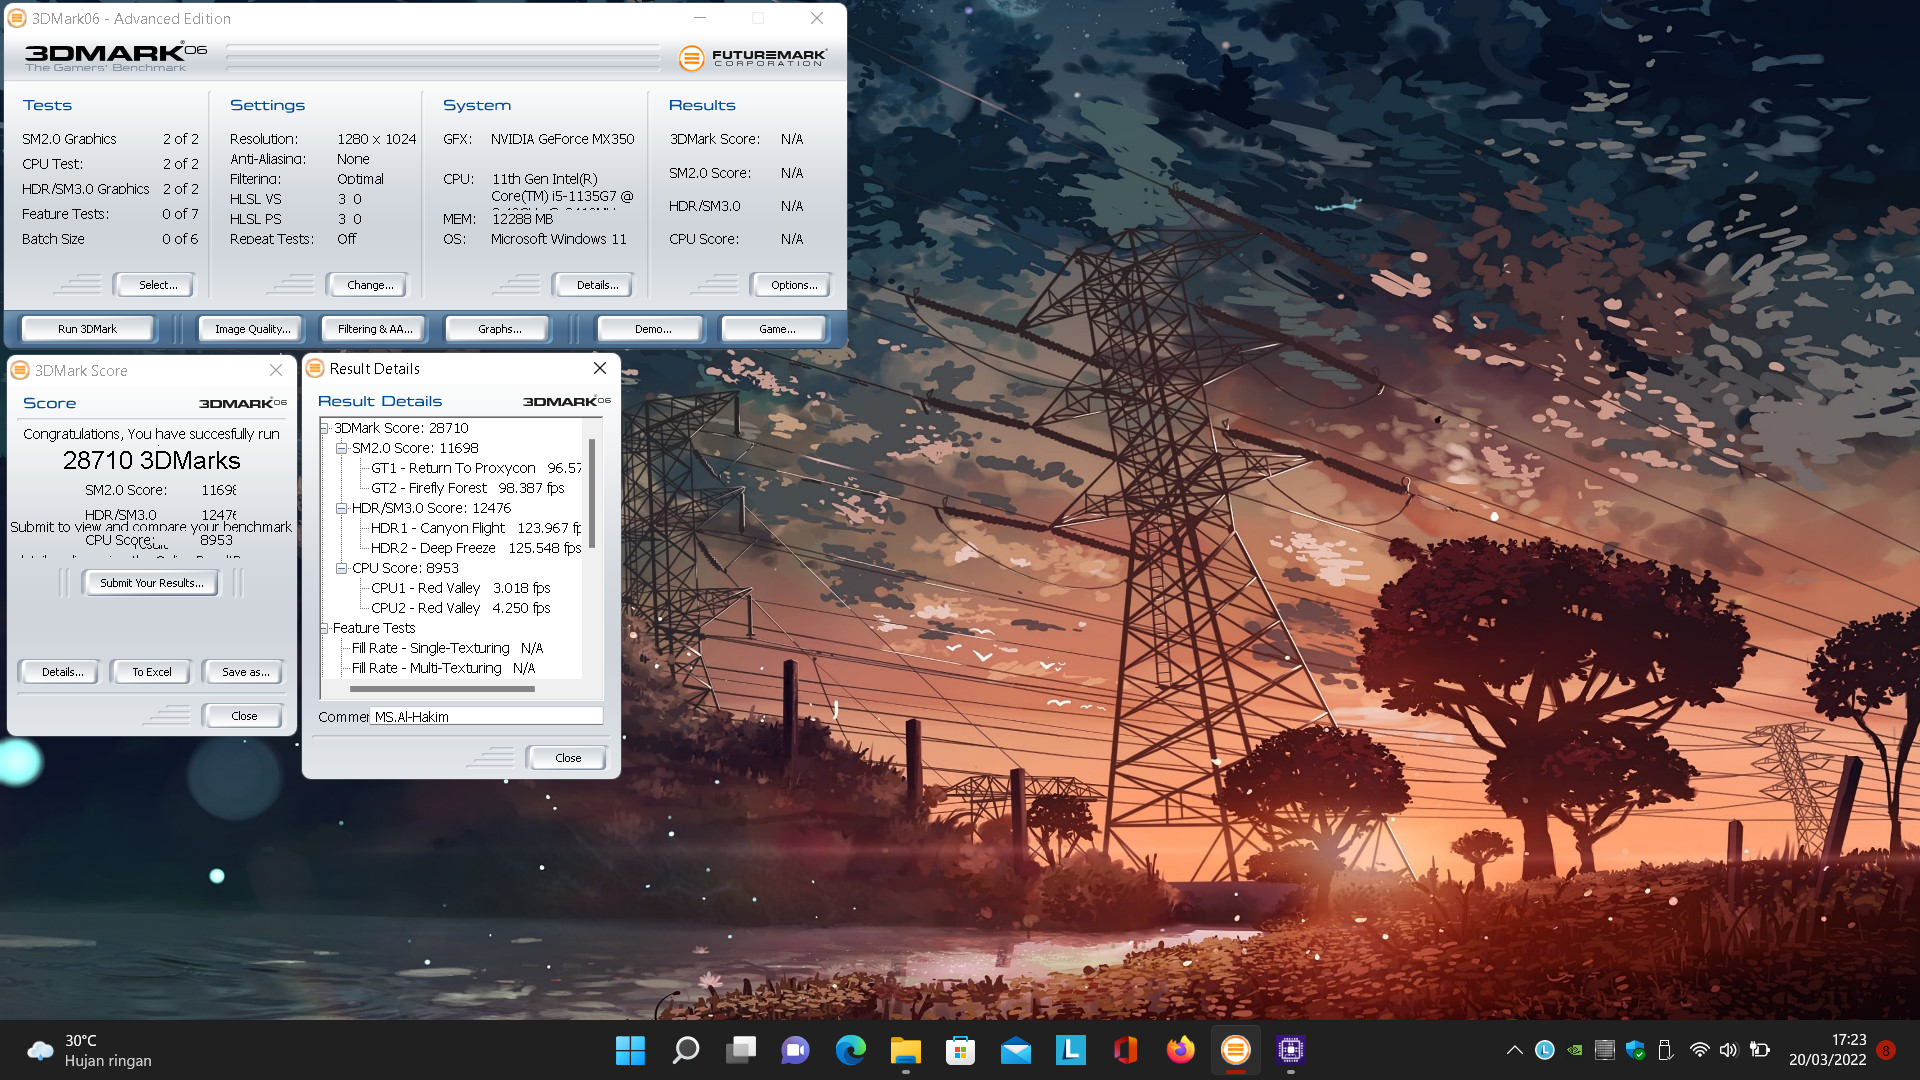Click Save as... in Score window
1920x1080 pixels.
coord(244,672)
